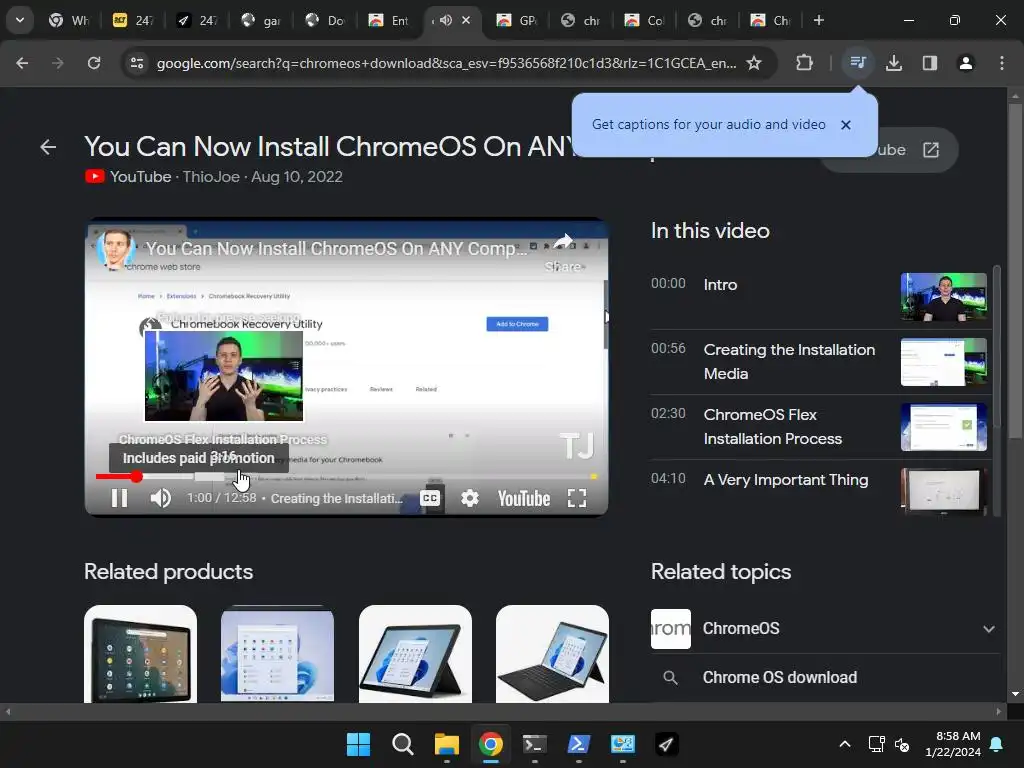
Task: Click the YouTube logo in player
Action: 524,498
